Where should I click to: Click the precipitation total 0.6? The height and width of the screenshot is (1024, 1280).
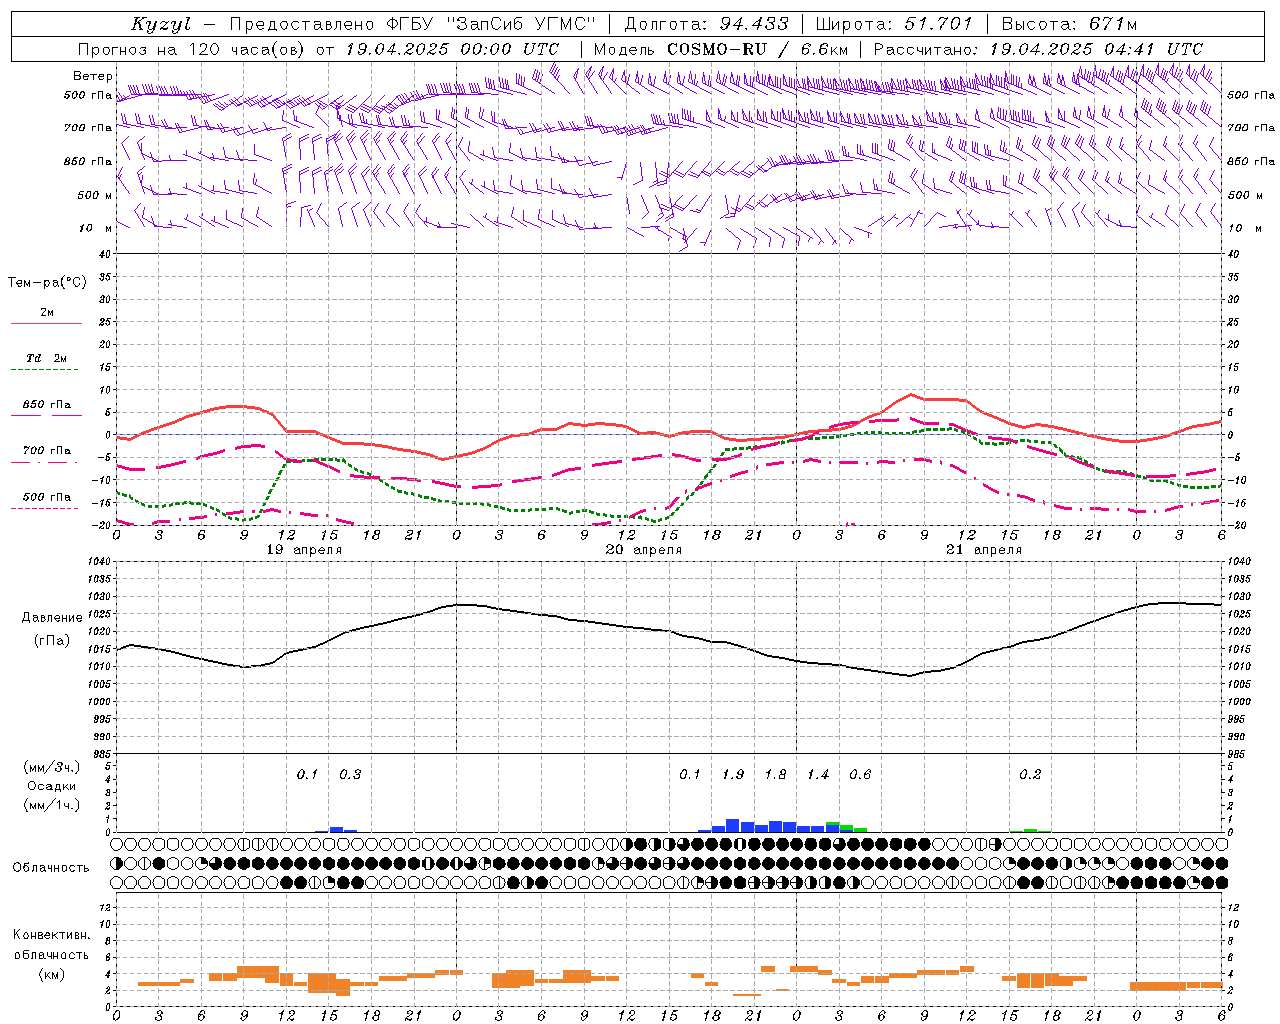[x=860, y=775]
